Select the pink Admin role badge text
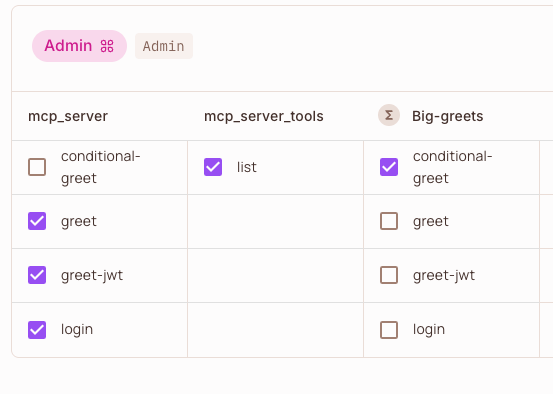Image resolution: width=553 pixels, height=394 pixels. tap(68, 46)
